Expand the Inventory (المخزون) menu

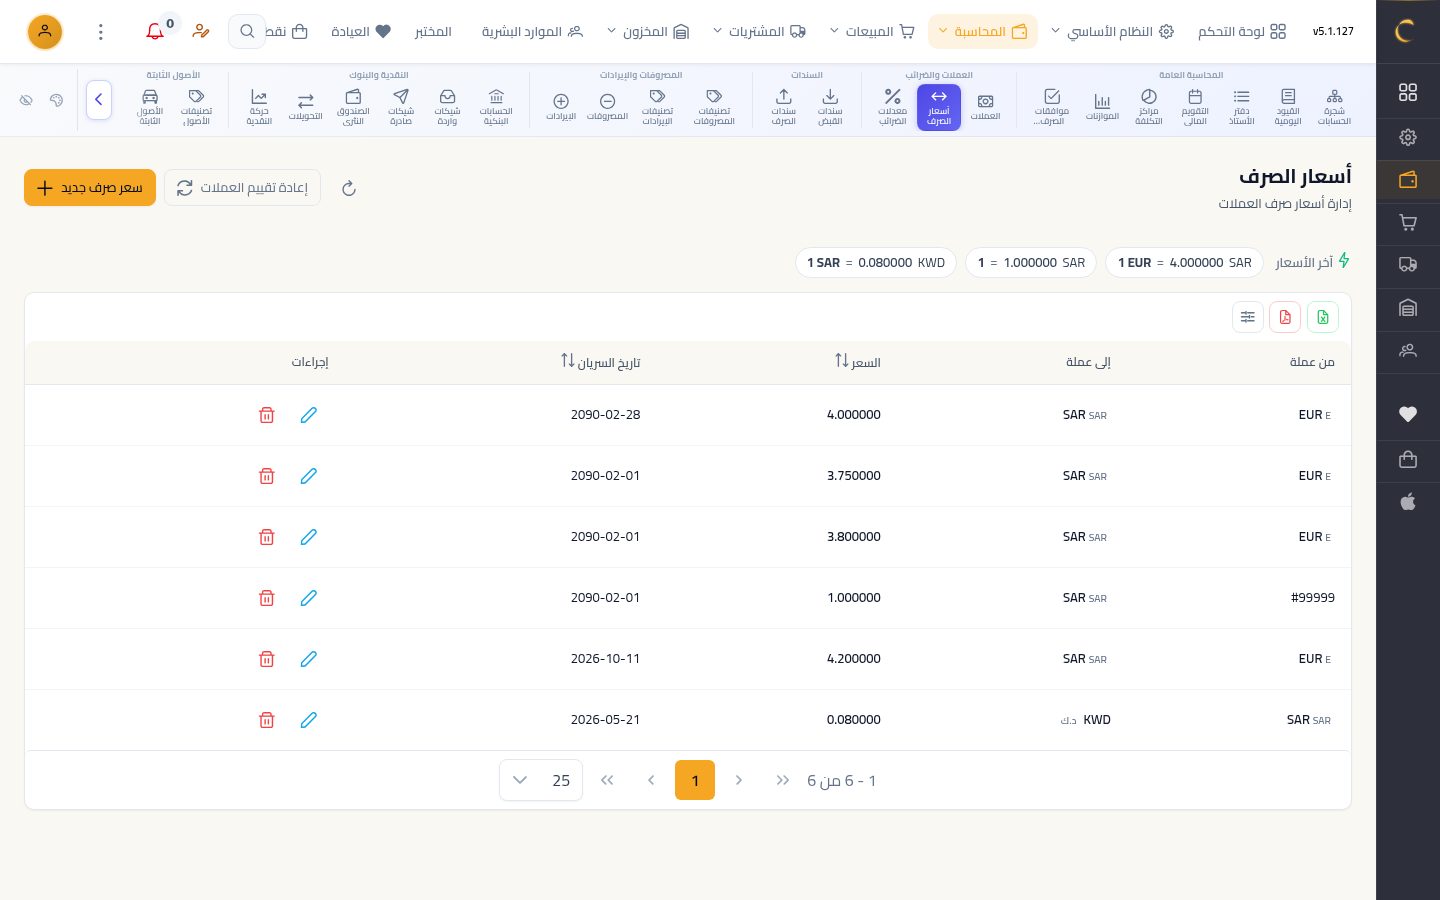648,32
